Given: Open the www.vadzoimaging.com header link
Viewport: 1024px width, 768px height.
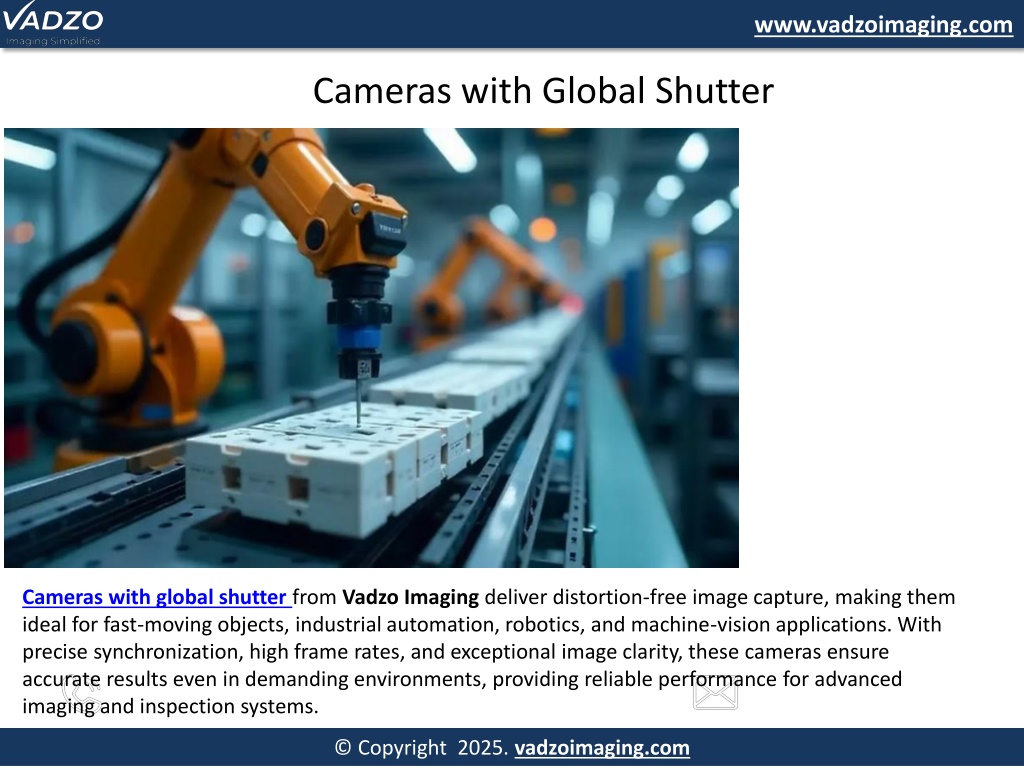Looking at the screenshot, I should (x=883, y=25).
